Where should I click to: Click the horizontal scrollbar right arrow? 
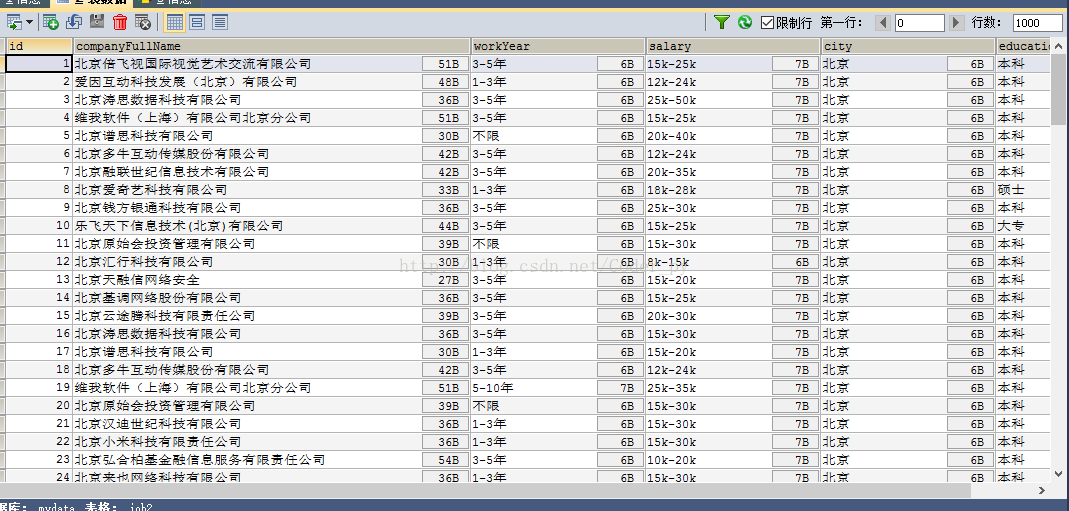point(1042,491)
